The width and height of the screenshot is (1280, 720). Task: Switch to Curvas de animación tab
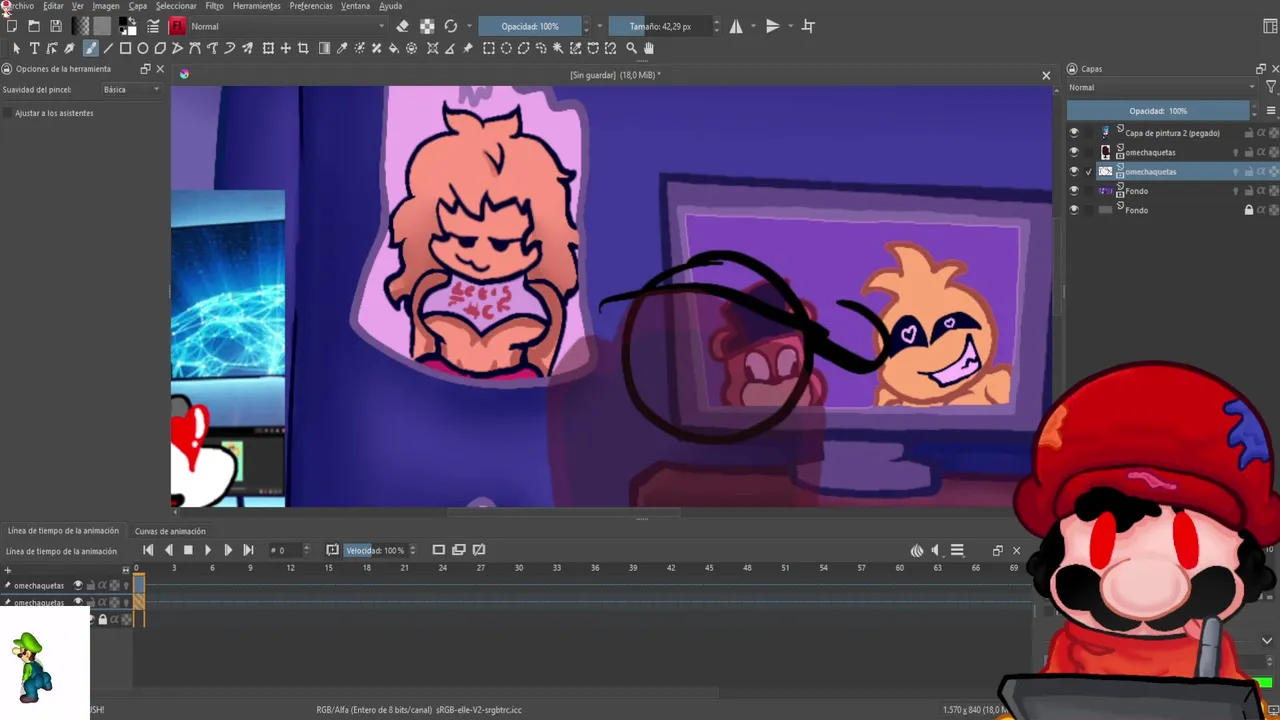[170, 531]
